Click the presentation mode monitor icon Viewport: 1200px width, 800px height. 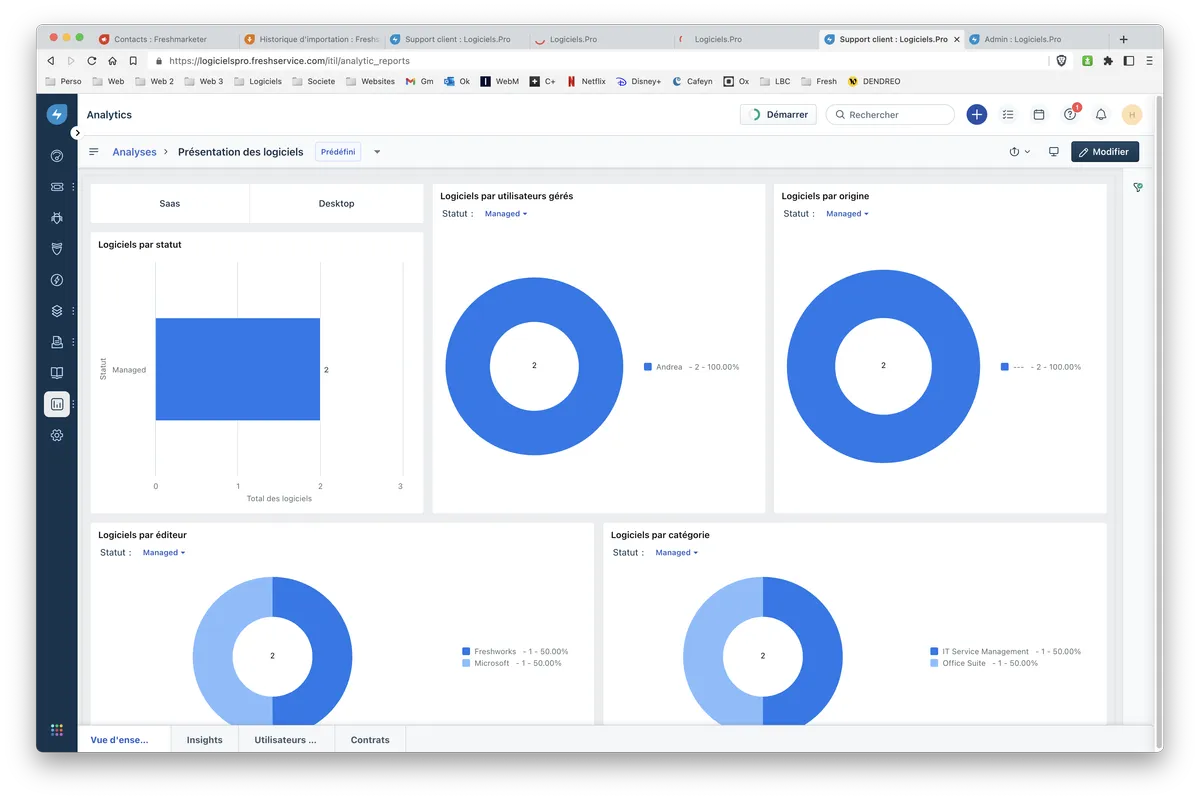pyautogui.click(x=1053, y=152)
